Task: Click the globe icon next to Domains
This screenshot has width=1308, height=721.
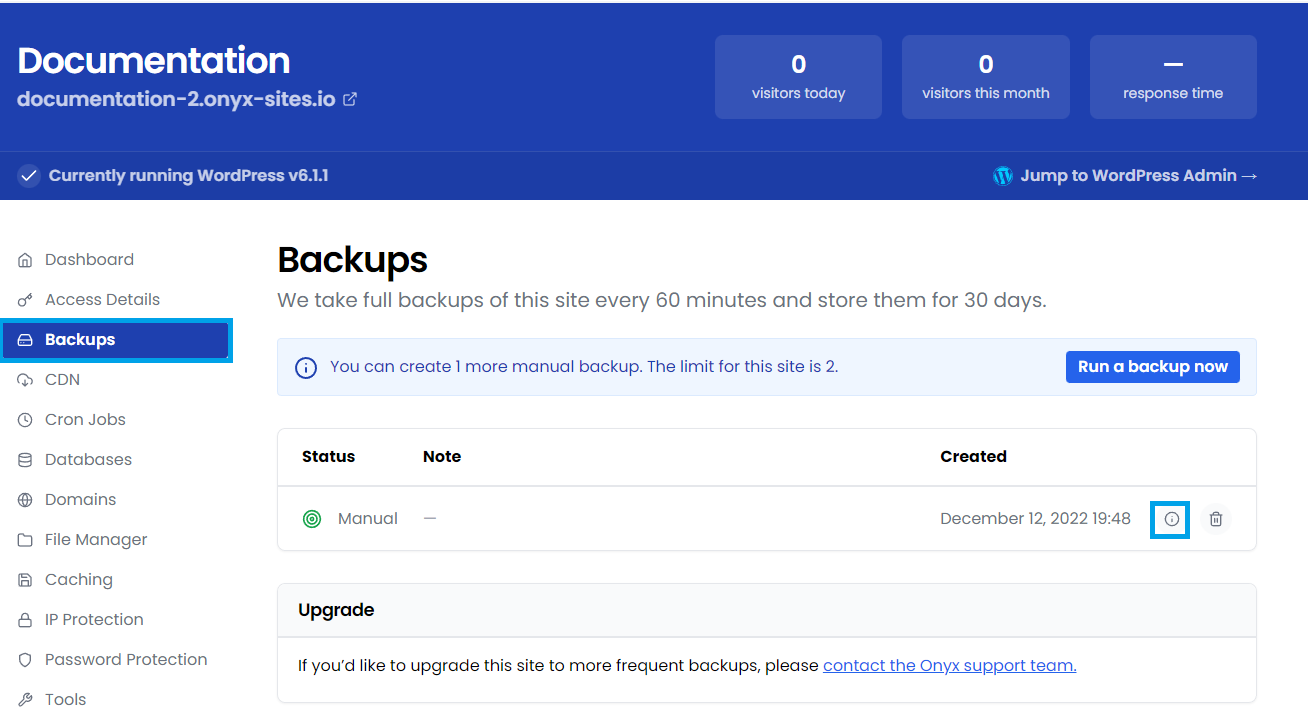Action: pyautogui.click(x=25, y=500)
